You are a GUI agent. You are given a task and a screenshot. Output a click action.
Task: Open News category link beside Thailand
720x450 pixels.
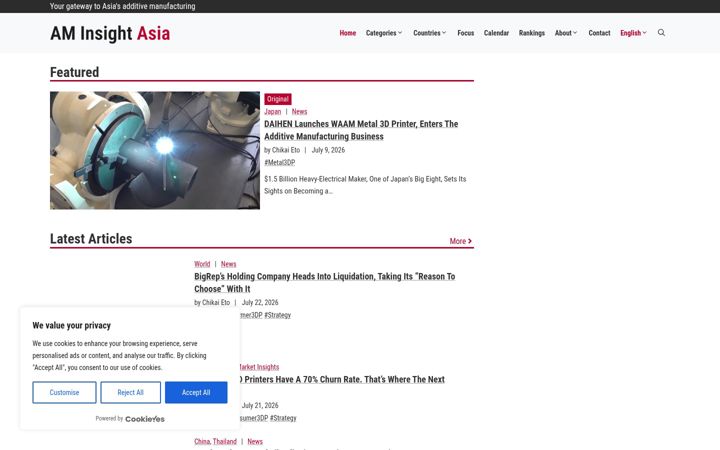[x=255, y=442]
